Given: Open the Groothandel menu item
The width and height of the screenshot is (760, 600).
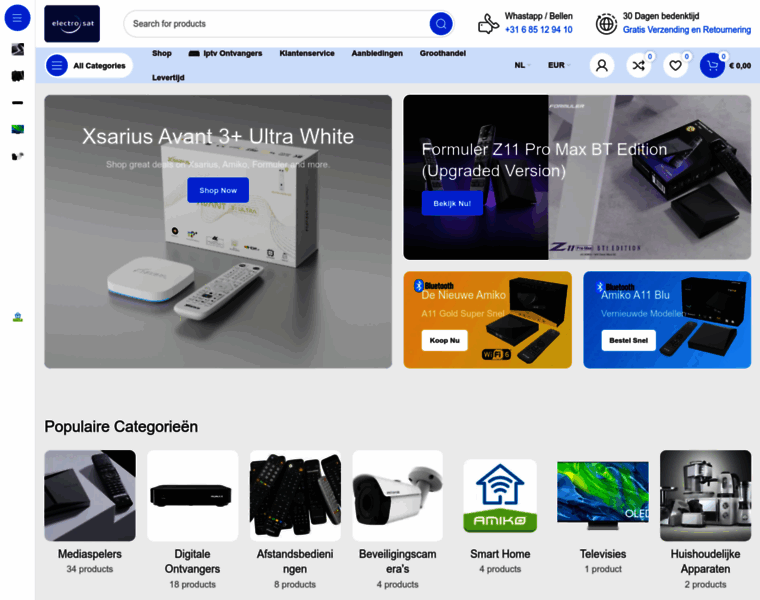Looking at the screenshot, I should pyautogui.click(x=443, y=53).
